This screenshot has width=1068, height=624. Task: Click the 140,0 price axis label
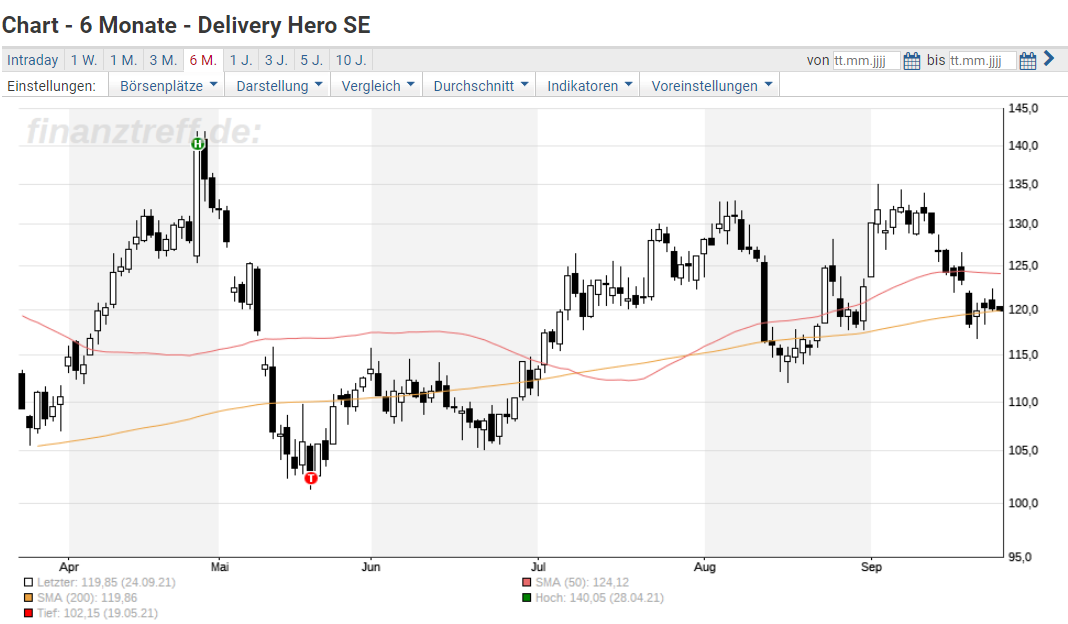[1023, 146]
